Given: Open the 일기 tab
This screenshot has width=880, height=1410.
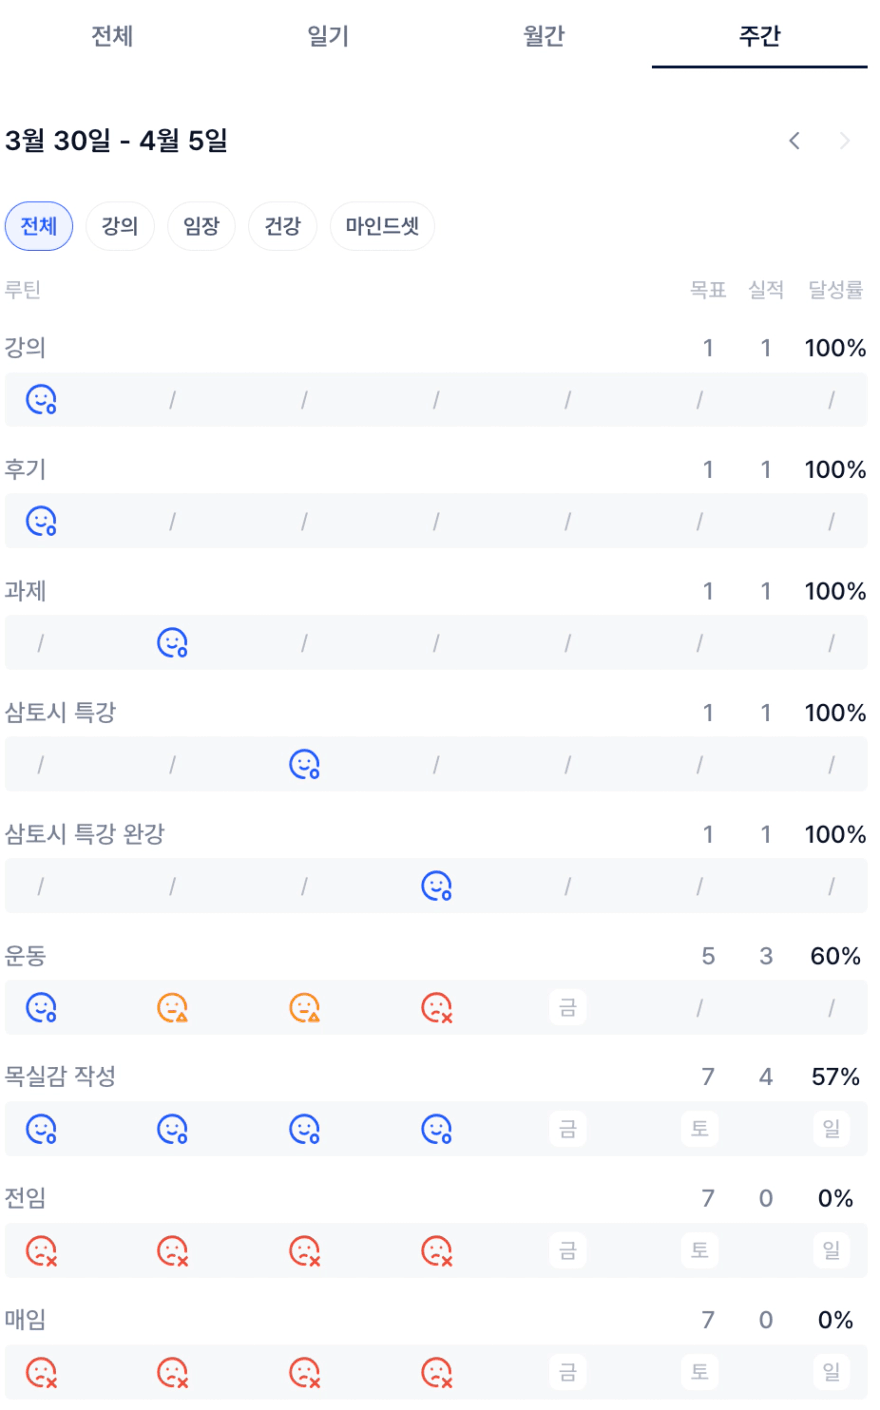Looking at the screenshot, I should (x=328, y=36).
